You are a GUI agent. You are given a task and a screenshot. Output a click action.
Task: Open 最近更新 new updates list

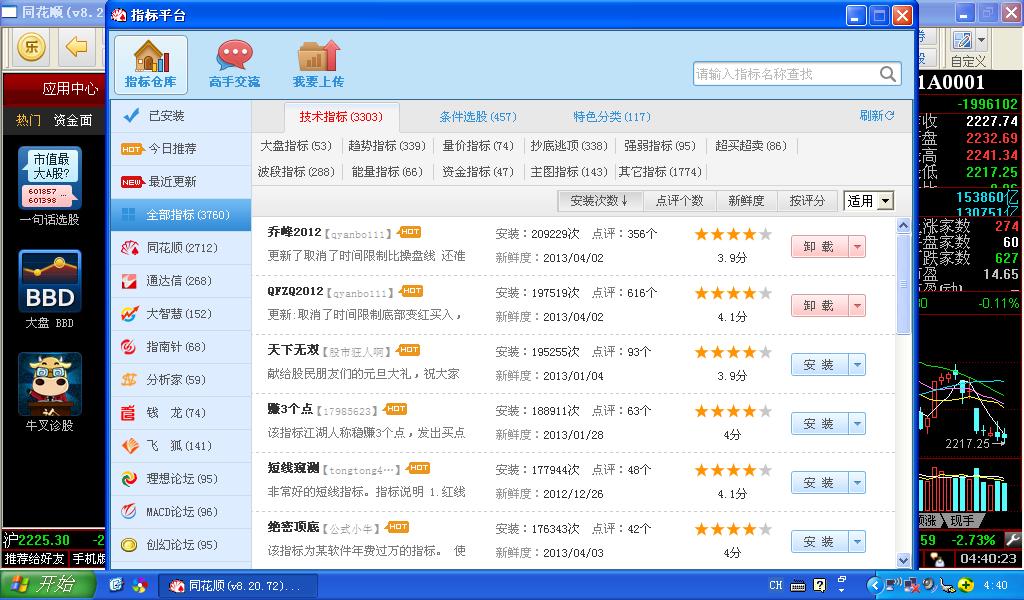click(181, 182)
